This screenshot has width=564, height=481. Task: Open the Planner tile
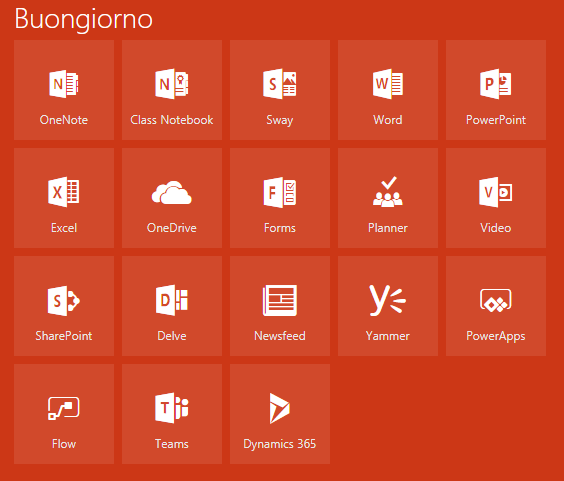pos(388,198)
